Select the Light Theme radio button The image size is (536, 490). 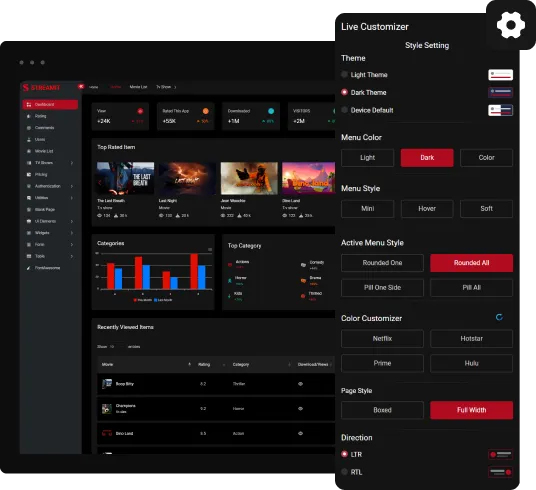point(344,74)
